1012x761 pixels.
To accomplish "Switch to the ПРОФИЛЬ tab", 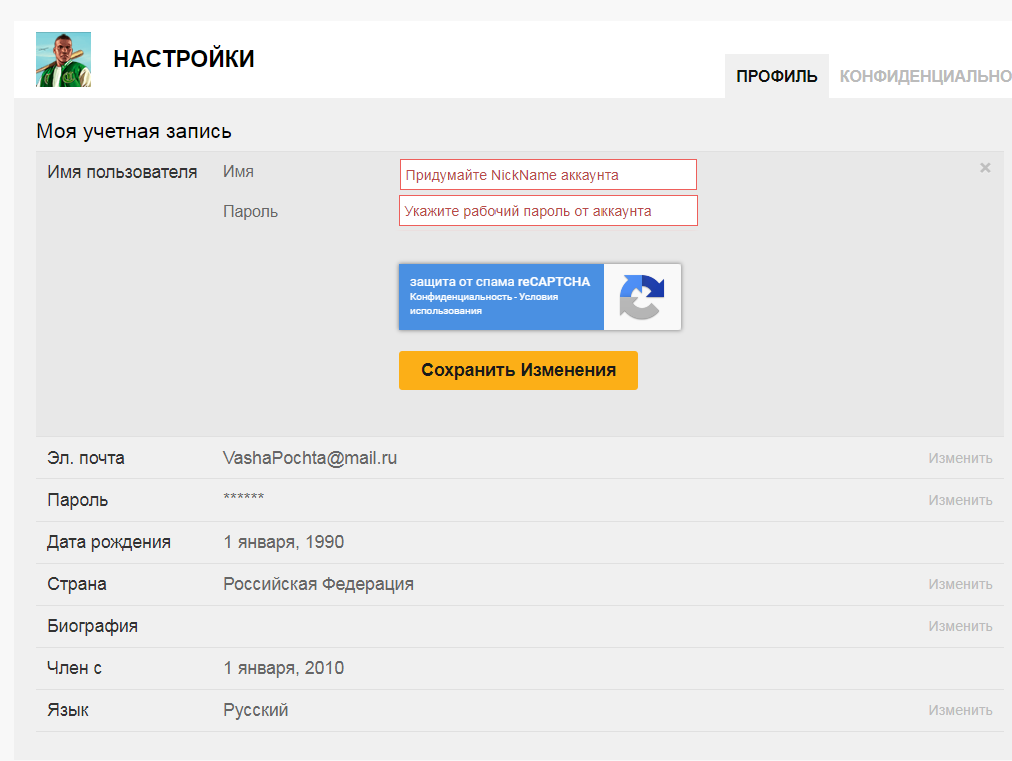I will click(776, 76).
